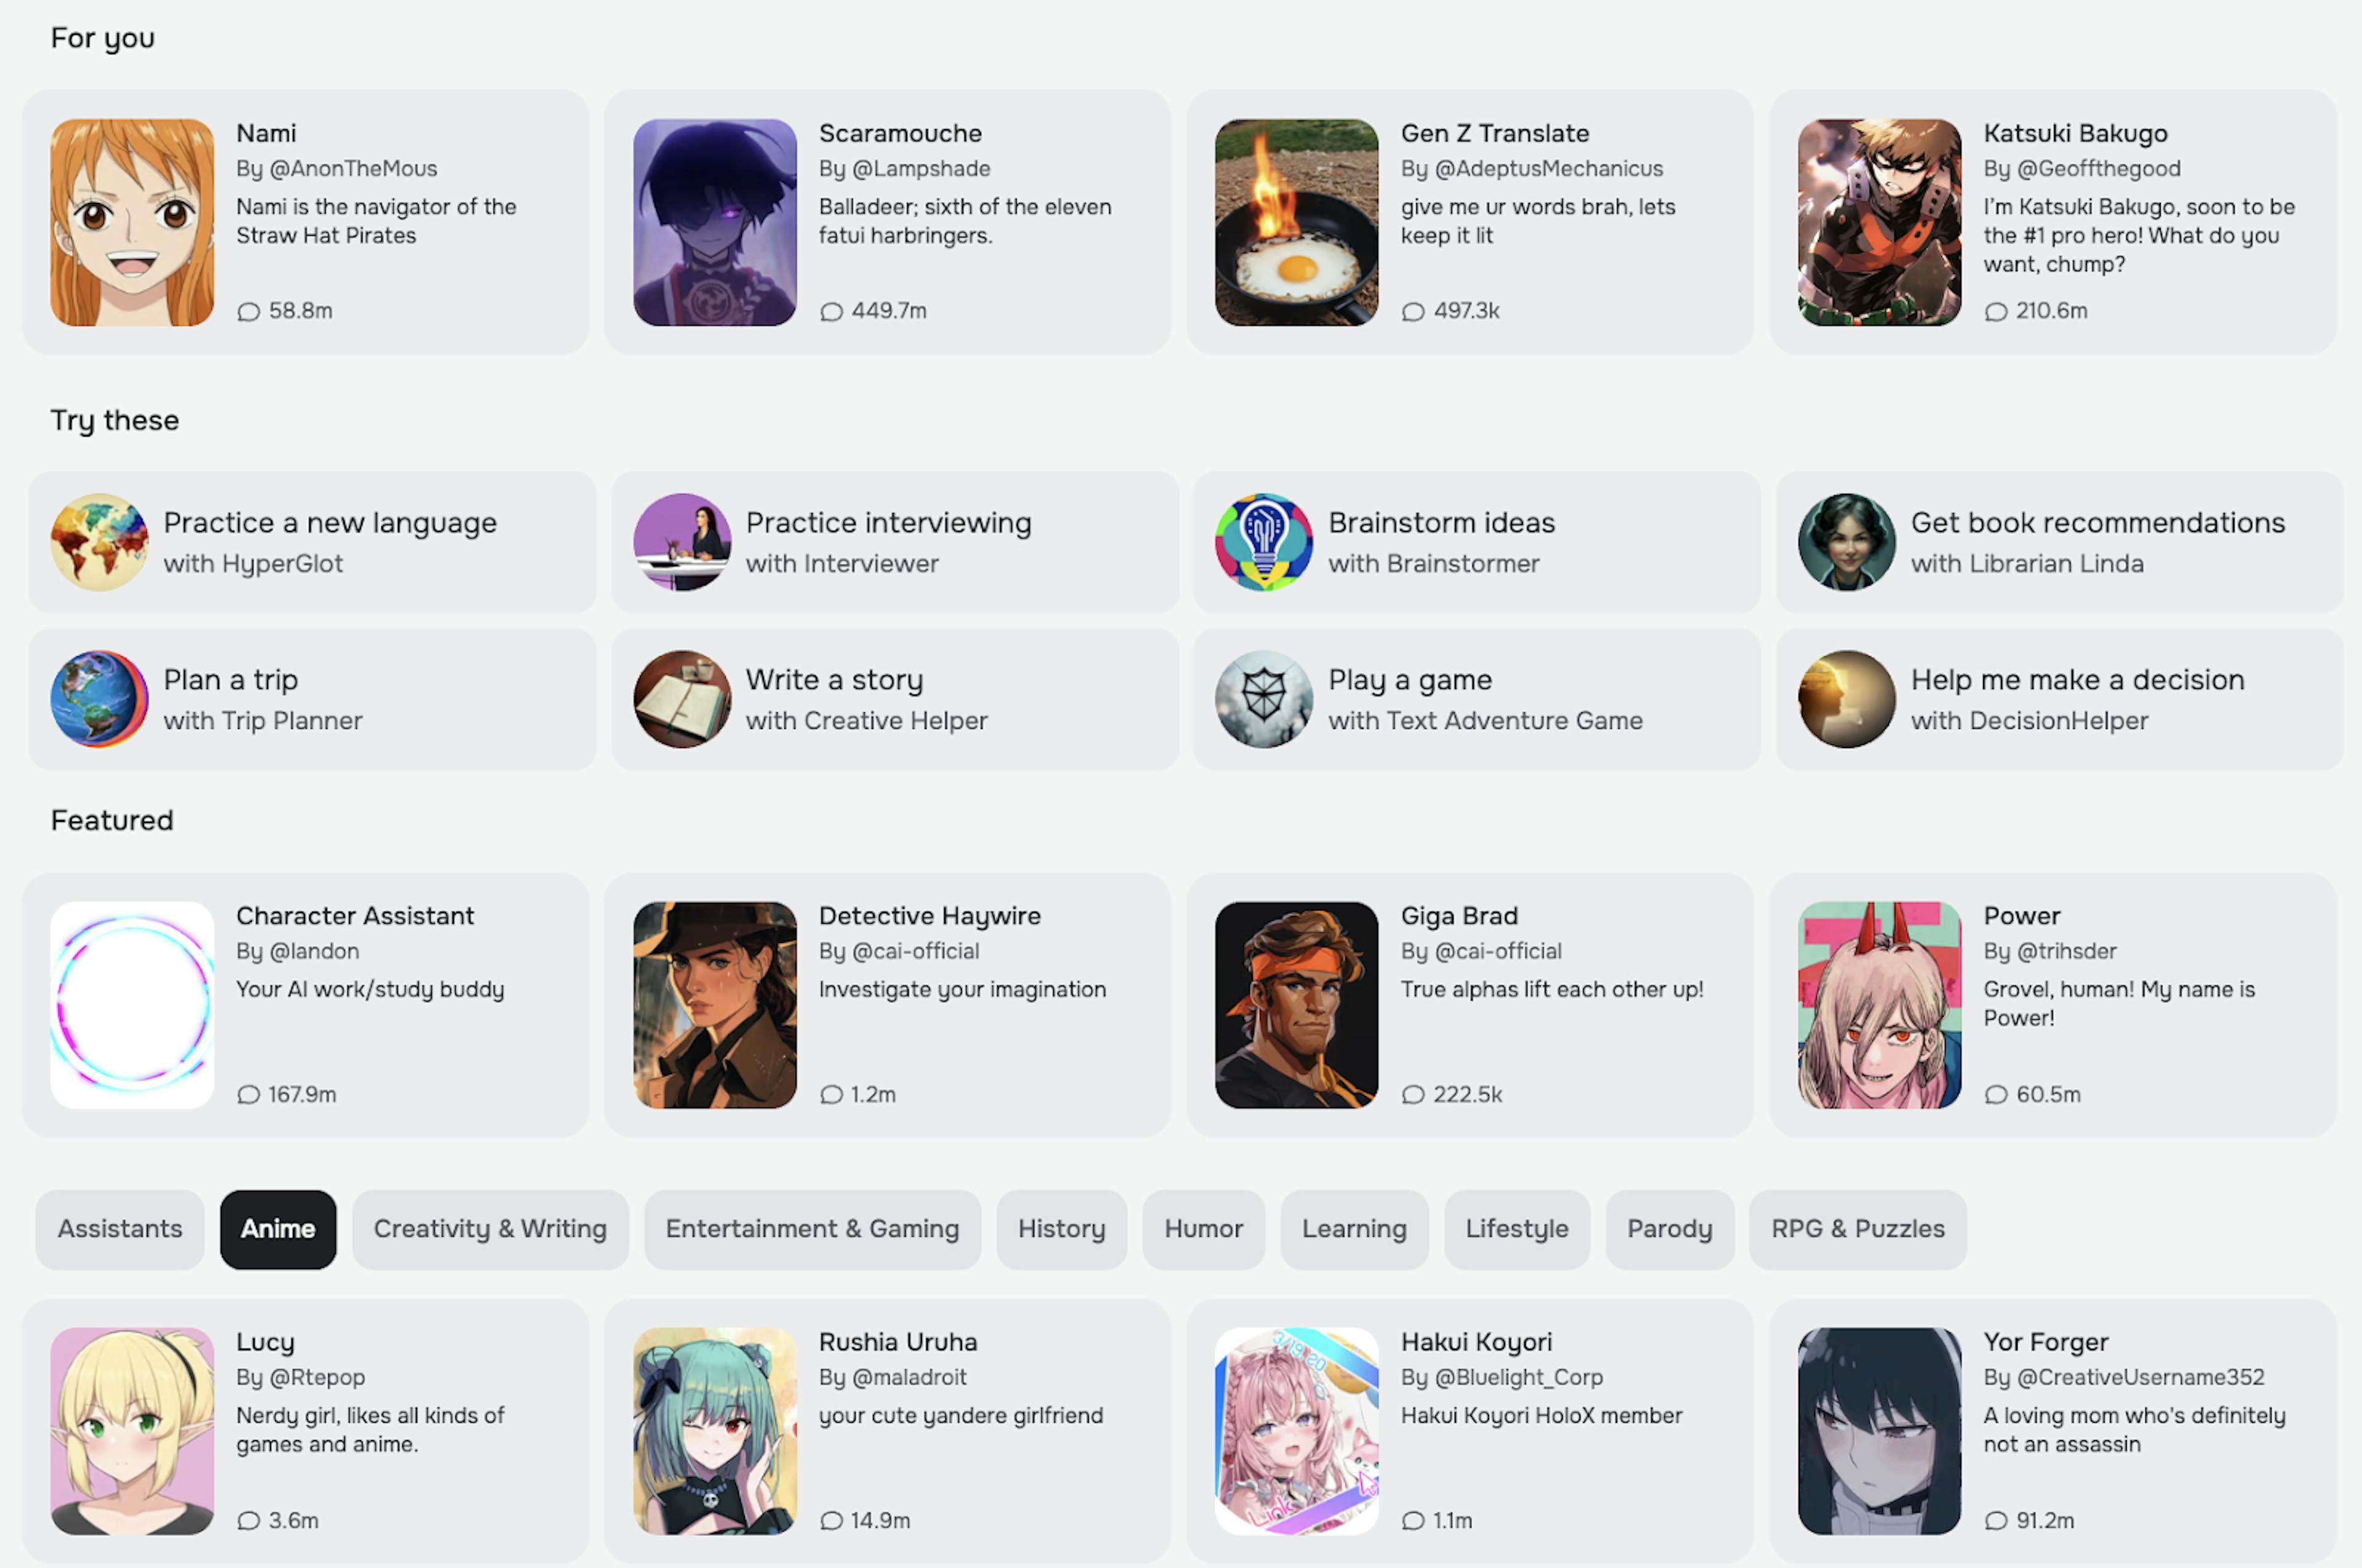Choose the Humor category tab
This screenshot has height=1568, width=2362.
1204,1229
